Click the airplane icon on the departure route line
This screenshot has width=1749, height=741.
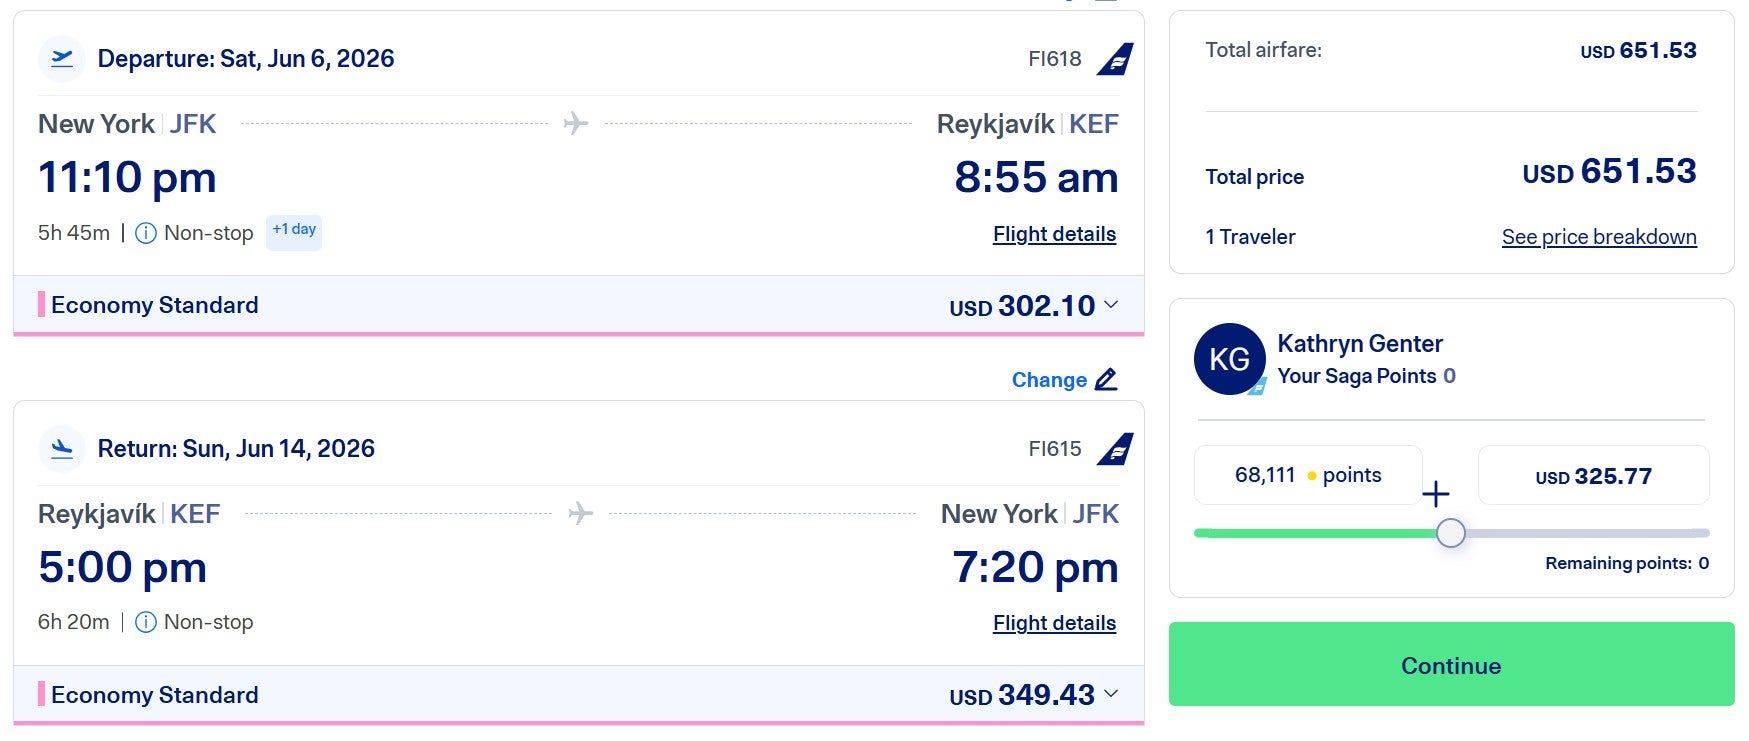[574, 124]
